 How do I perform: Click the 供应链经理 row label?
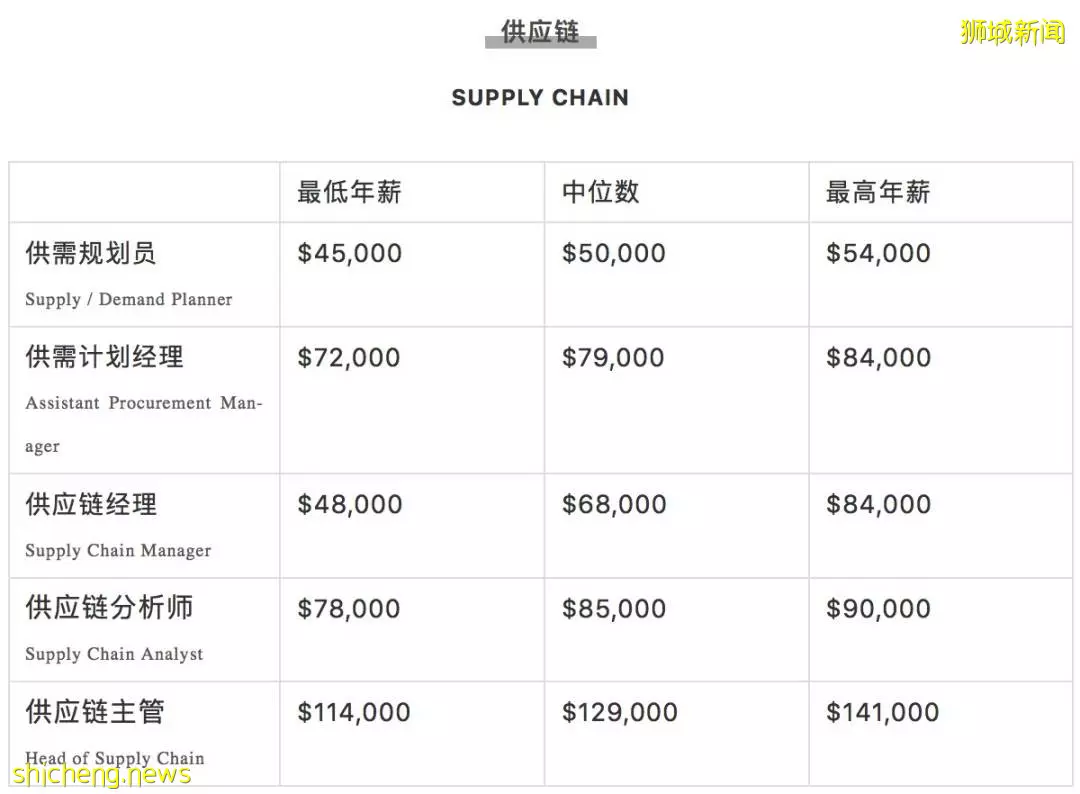tap(91, 504)
